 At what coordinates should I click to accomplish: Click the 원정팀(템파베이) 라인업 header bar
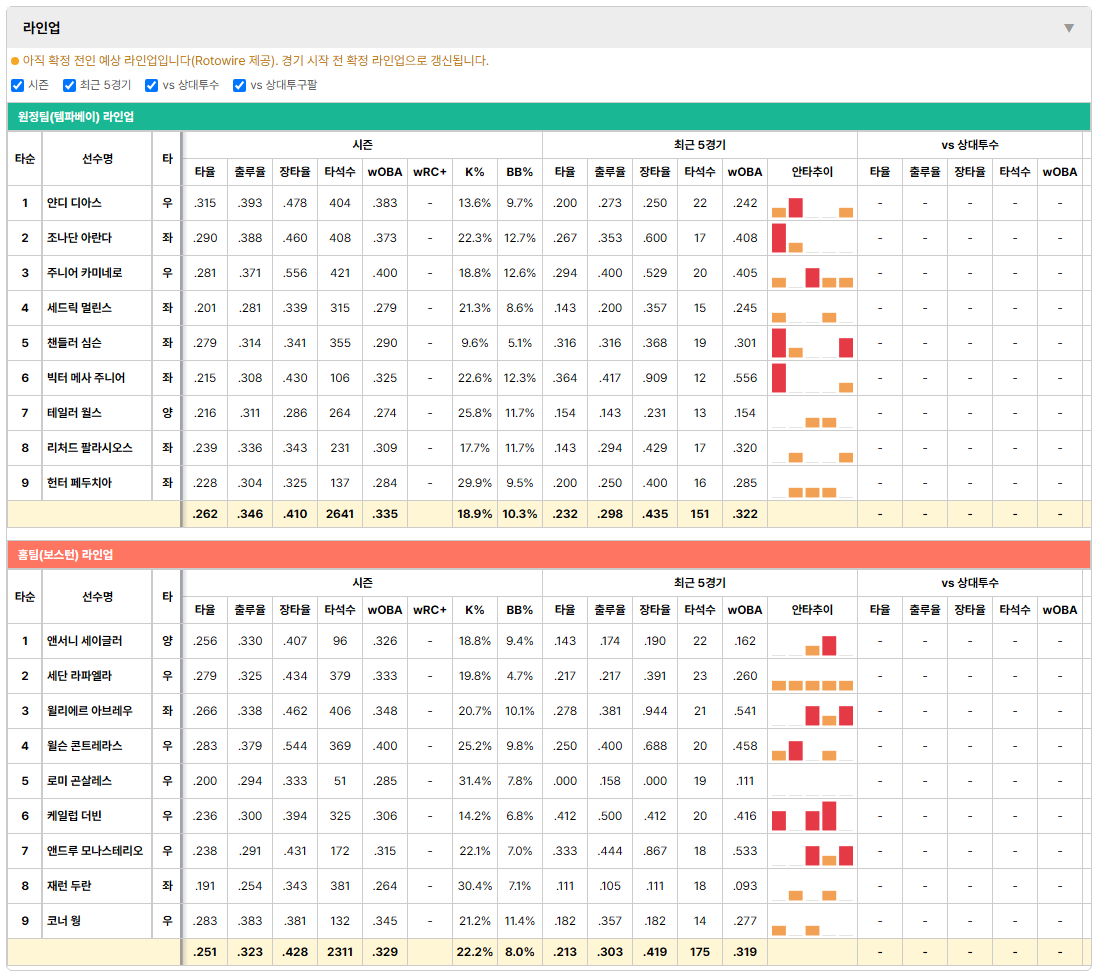[x=549, y=117]
